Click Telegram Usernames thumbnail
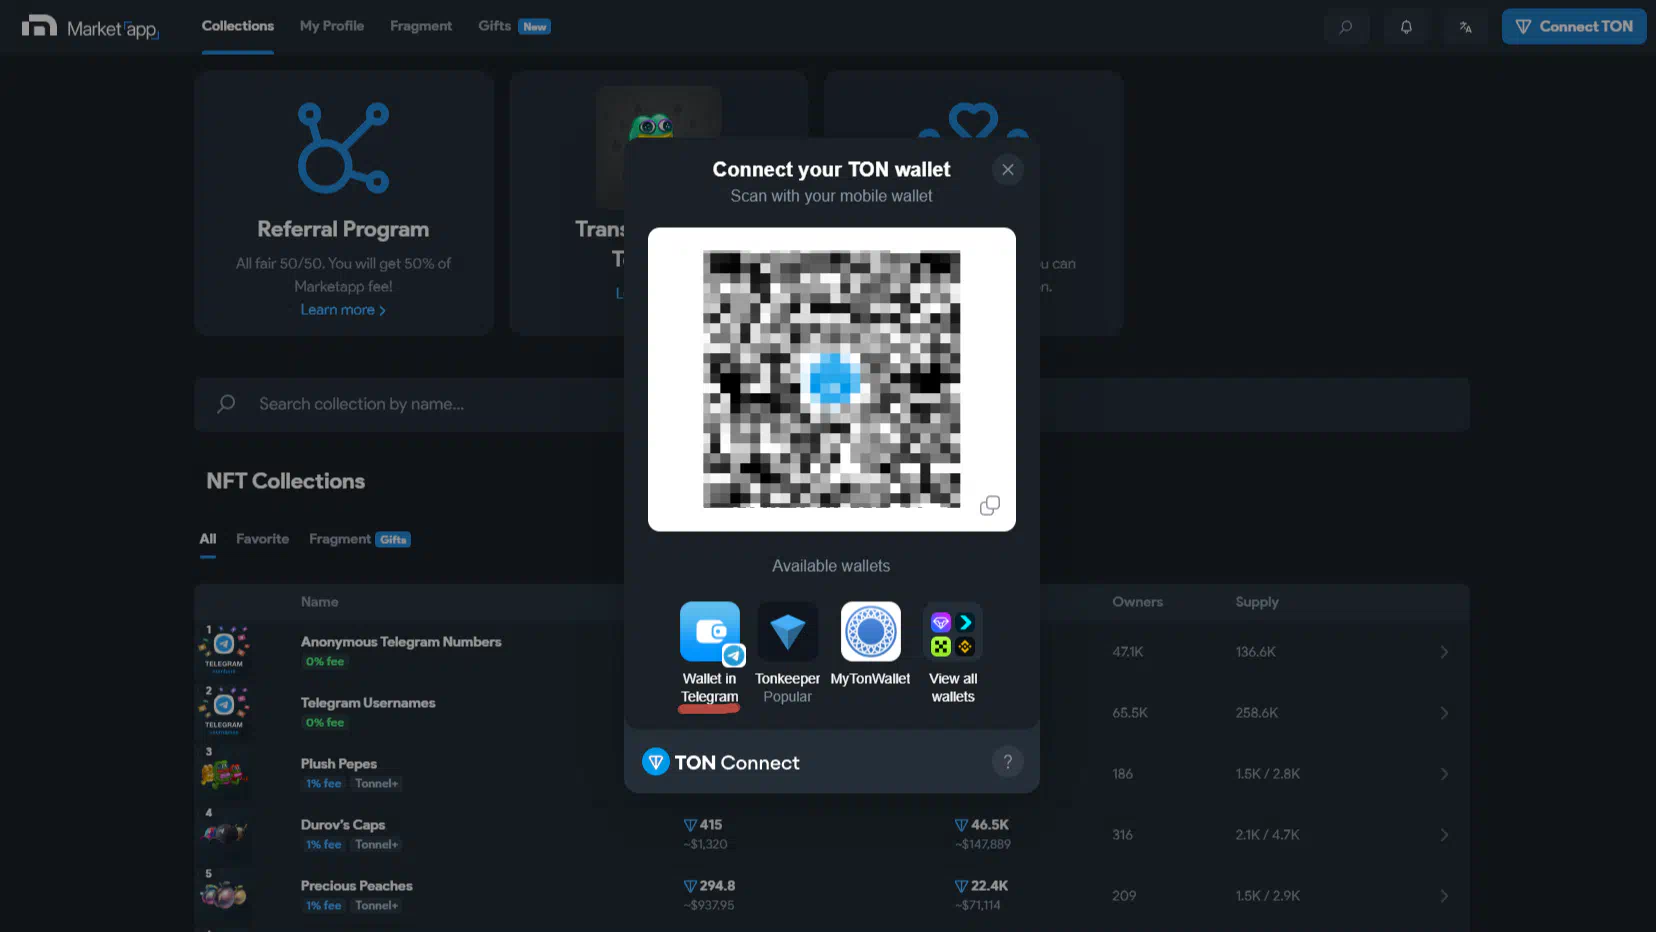Image resolution: width=1656 pixels, height=932 pixels. click(x=224, y=711)
